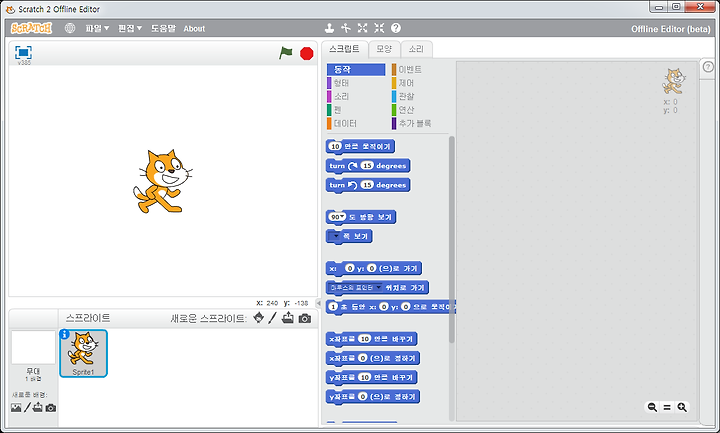Open the tips panel question mark on the right edge
Image resolution: width=720 pixels, height=433 pixels.
[x=708, y=67]
